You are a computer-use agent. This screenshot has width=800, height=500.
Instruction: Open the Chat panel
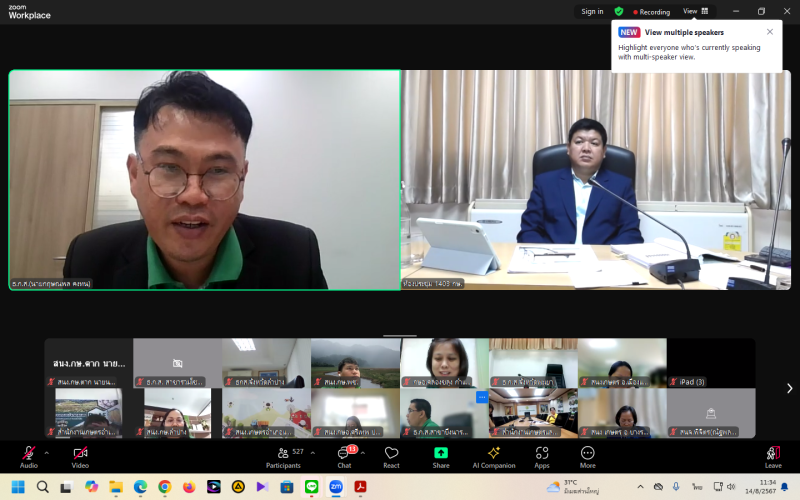[344, 454]
